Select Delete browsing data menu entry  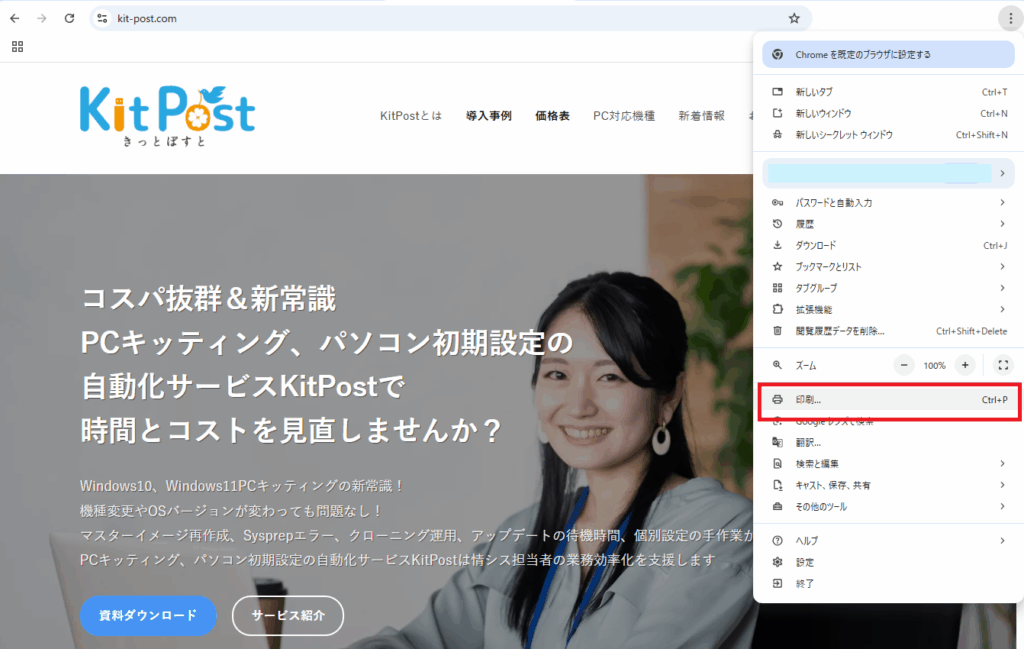click(888, 331)
